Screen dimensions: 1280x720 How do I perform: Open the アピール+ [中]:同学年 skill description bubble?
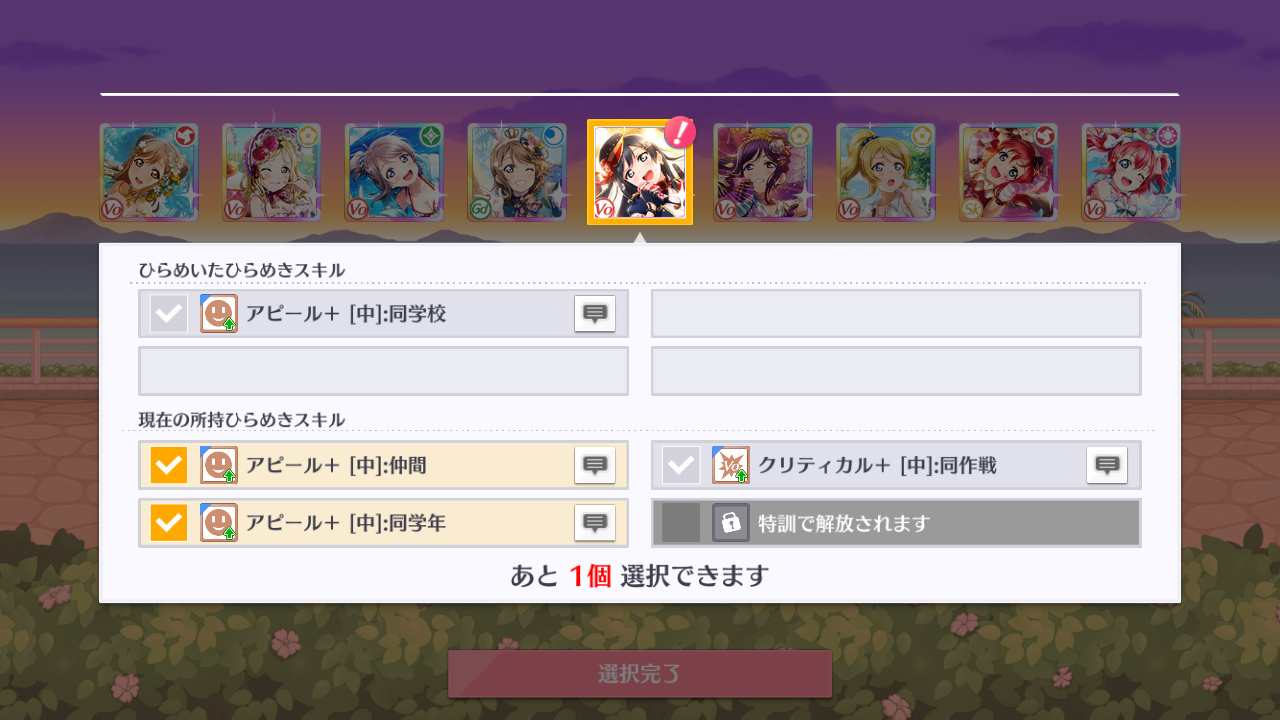tap(595, 522)
